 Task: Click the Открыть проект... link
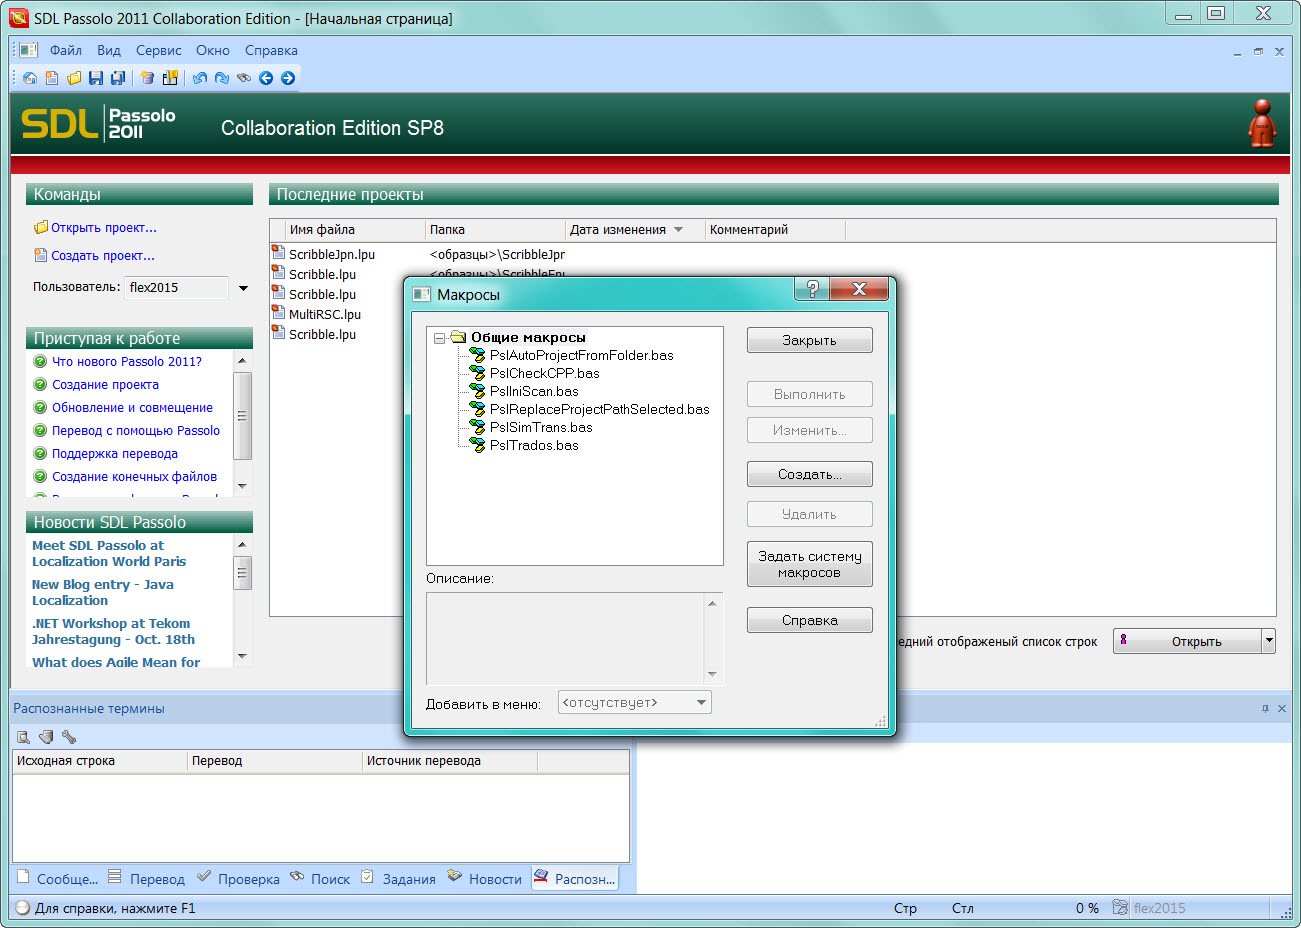pos(103,227)
